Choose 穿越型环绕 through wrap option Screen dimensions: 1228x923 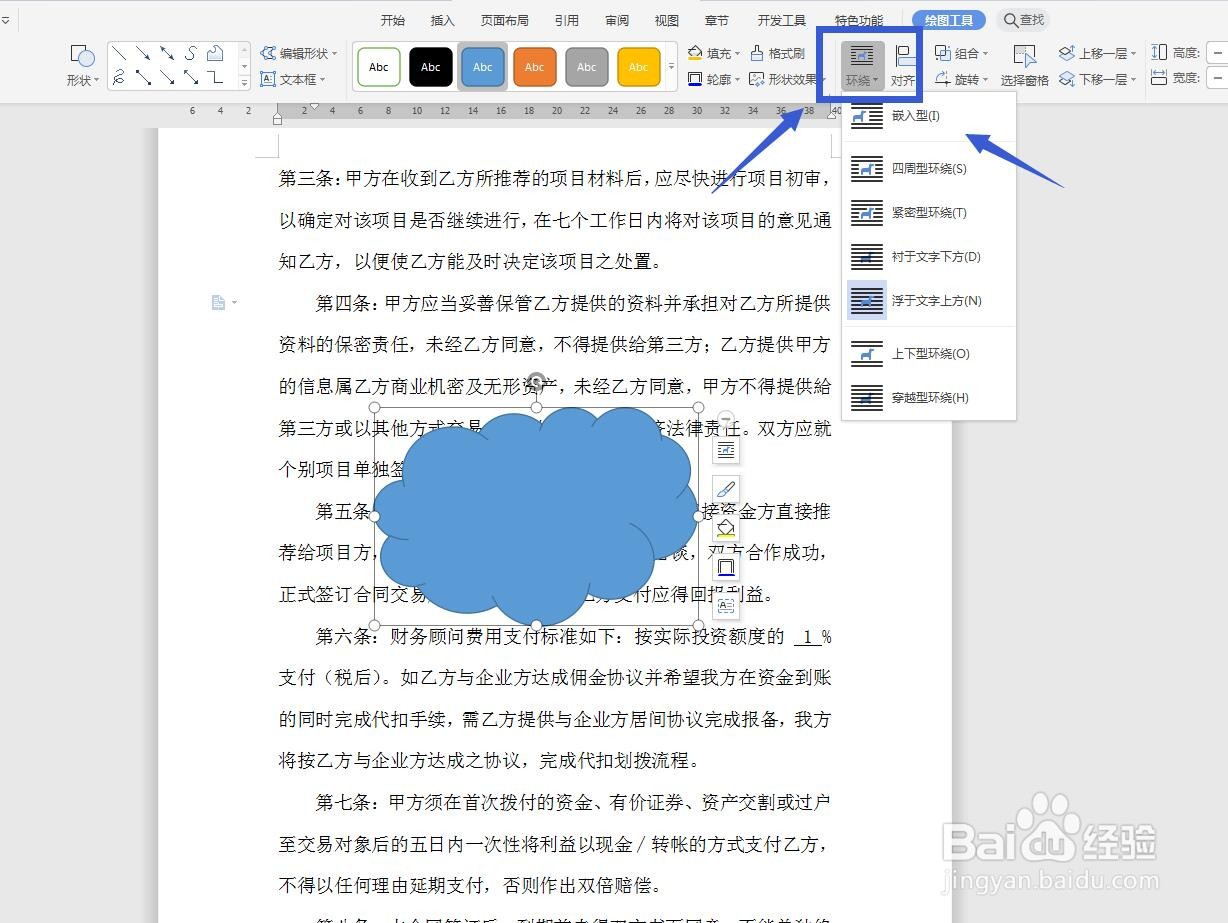pyautogui.click(x=929, y=398)
